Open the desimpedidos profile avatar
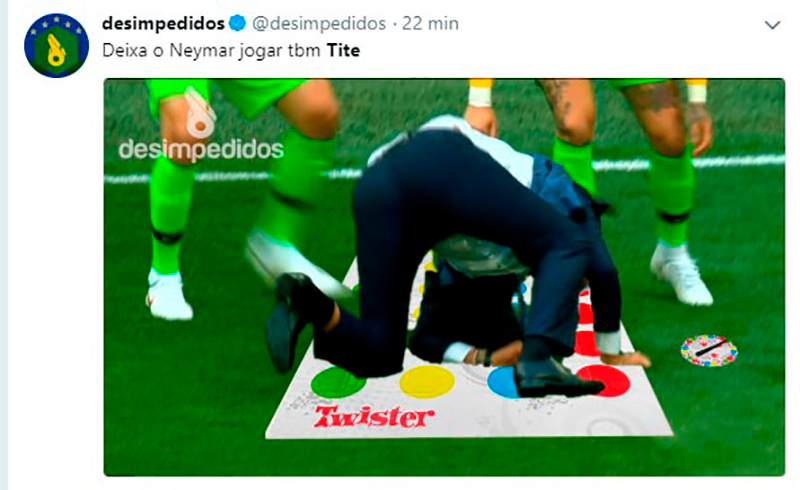This screenshot has height=490, width=800. click(56, 46)
